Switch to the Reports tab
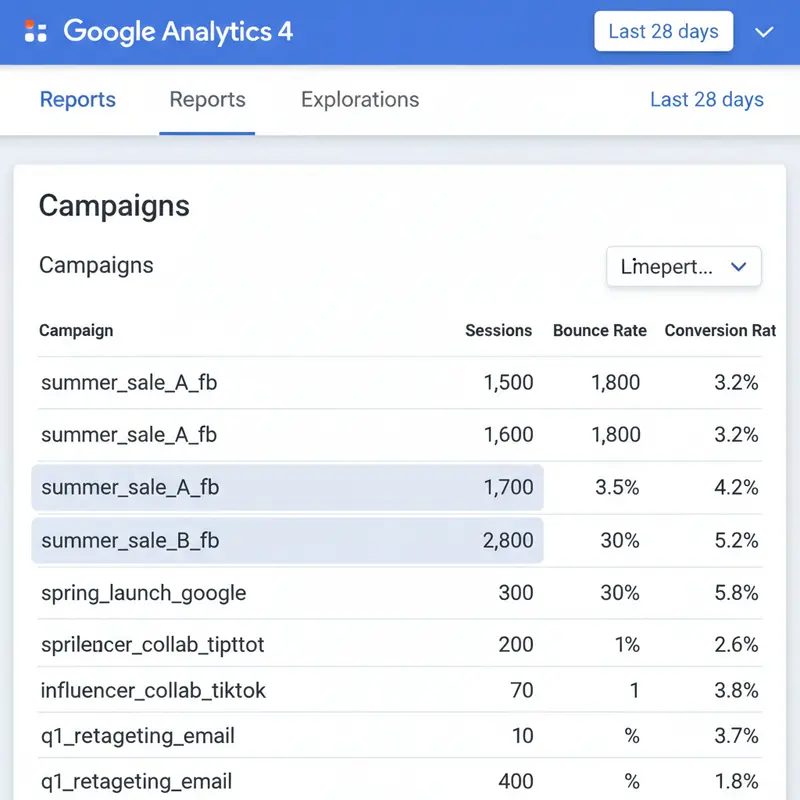Viewport: 800px width, 800px height. [x=207, y=100]
